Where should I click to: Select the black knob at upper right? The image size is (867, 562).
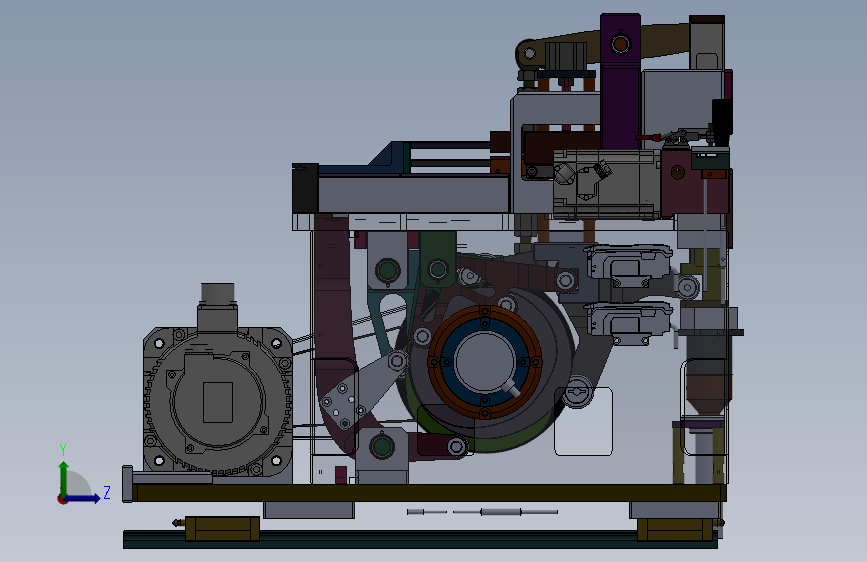[722, 121]
